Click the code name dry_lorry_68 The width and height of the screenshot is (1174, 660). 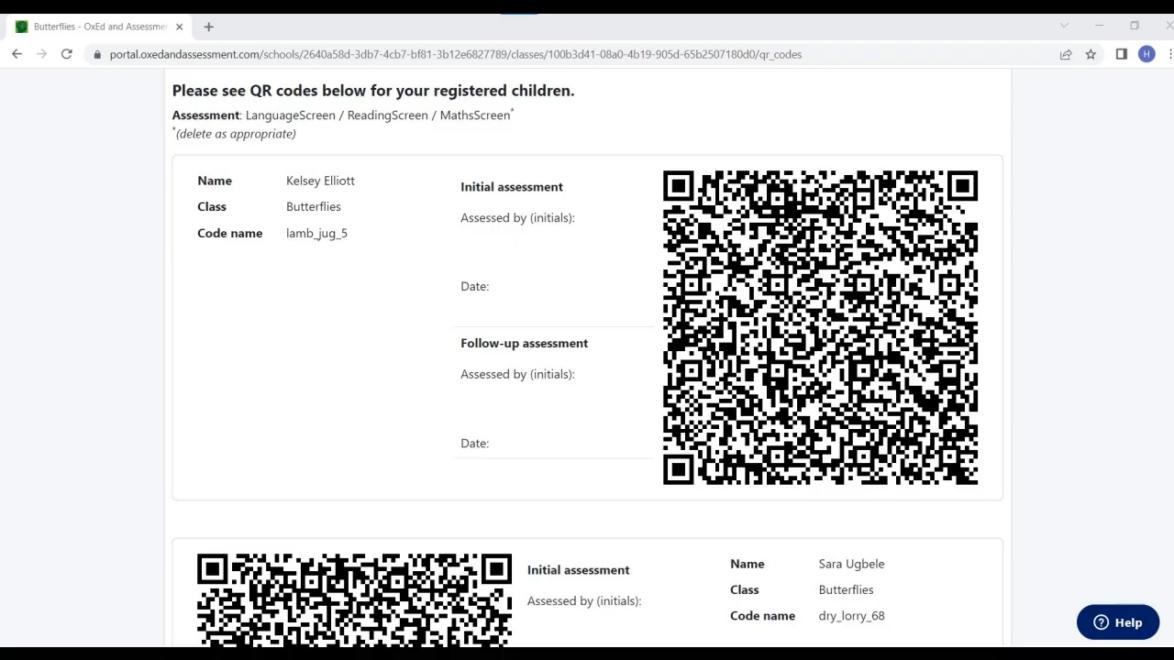click(851, 616)
